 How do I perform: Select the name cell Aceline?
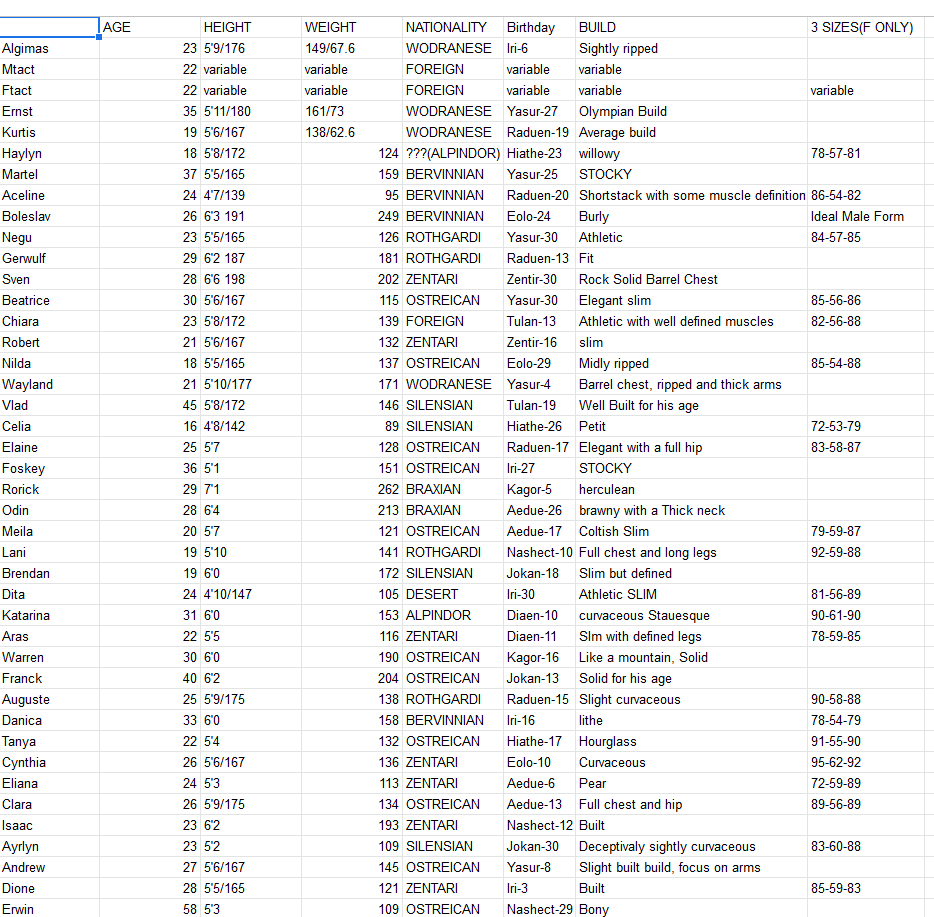coord(49,195)
